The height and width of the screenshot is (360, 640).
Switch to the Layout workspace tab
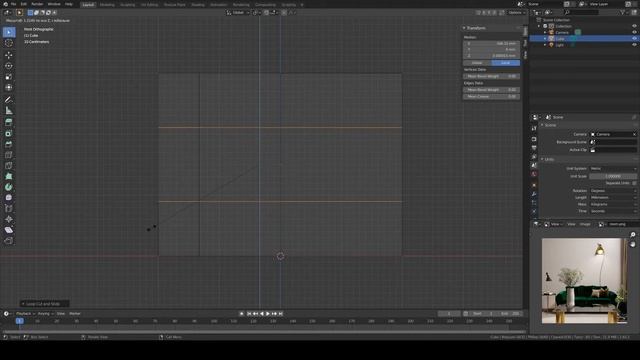(88, 4)
